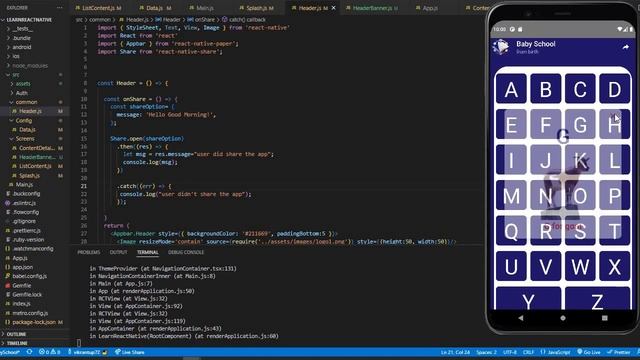This screenshot has width=640, height=360.
Task: Open ContentDetai... file under Screens
Action: coord(37,148)
